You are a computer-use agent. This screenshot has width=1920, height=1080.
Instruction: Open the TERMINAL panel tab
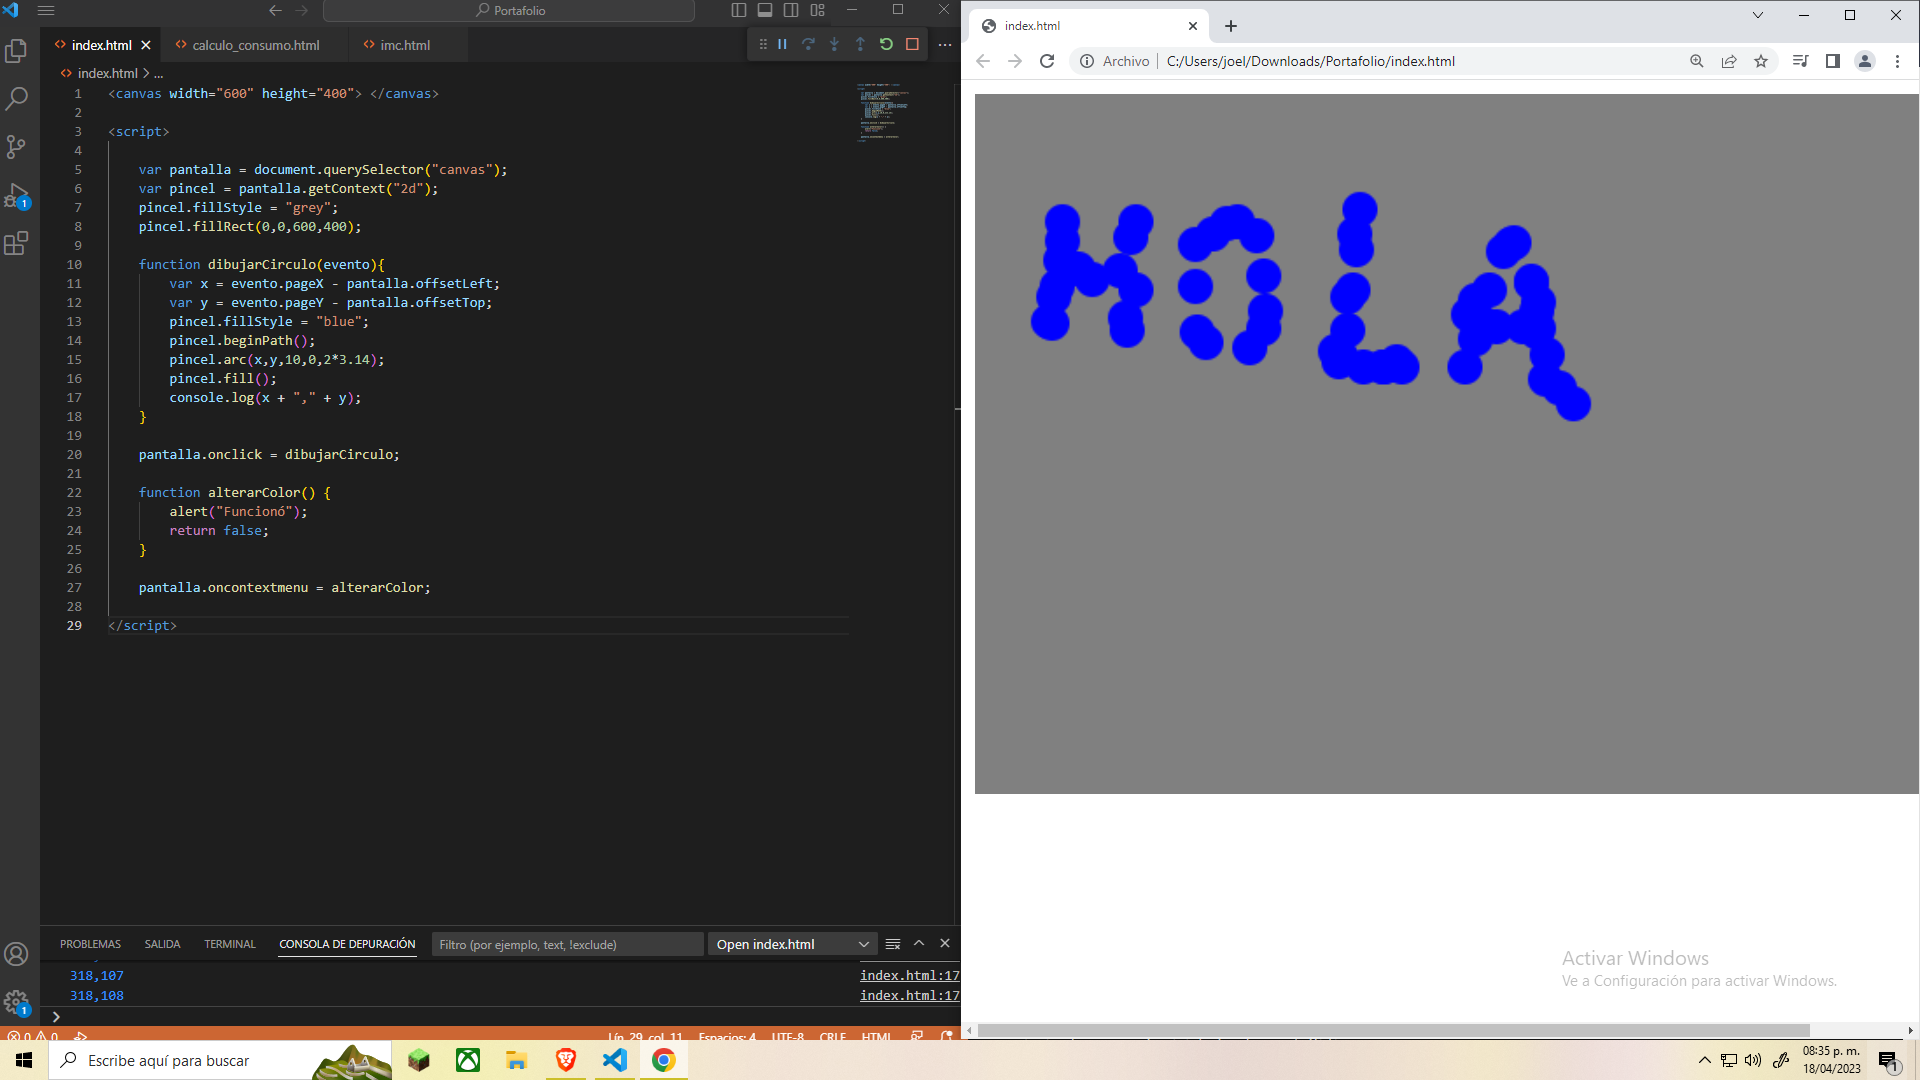click(230, 944)
